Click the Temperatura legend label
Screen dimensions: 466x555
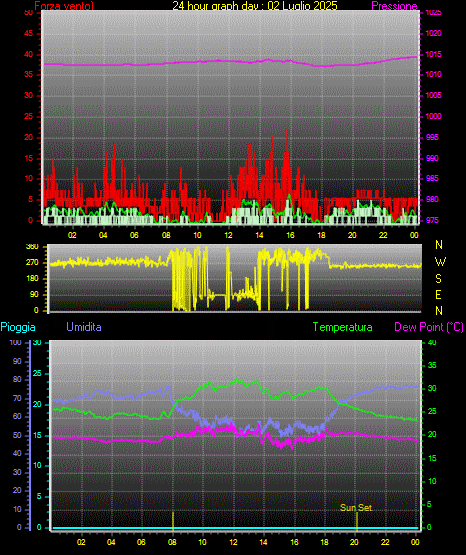pos(343,327)
